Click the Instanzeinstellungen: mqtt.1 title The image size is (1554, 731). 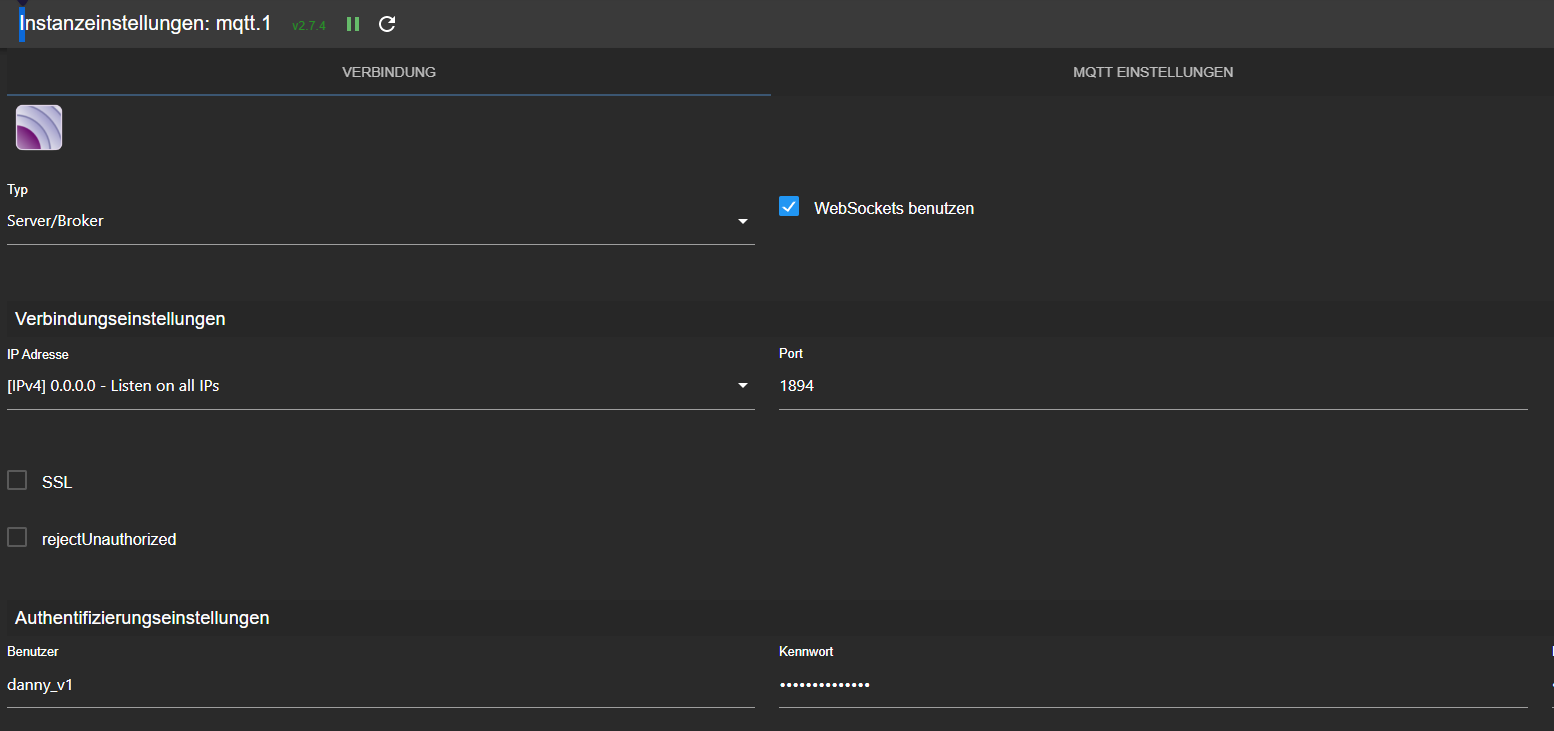(x=146, y=23)
